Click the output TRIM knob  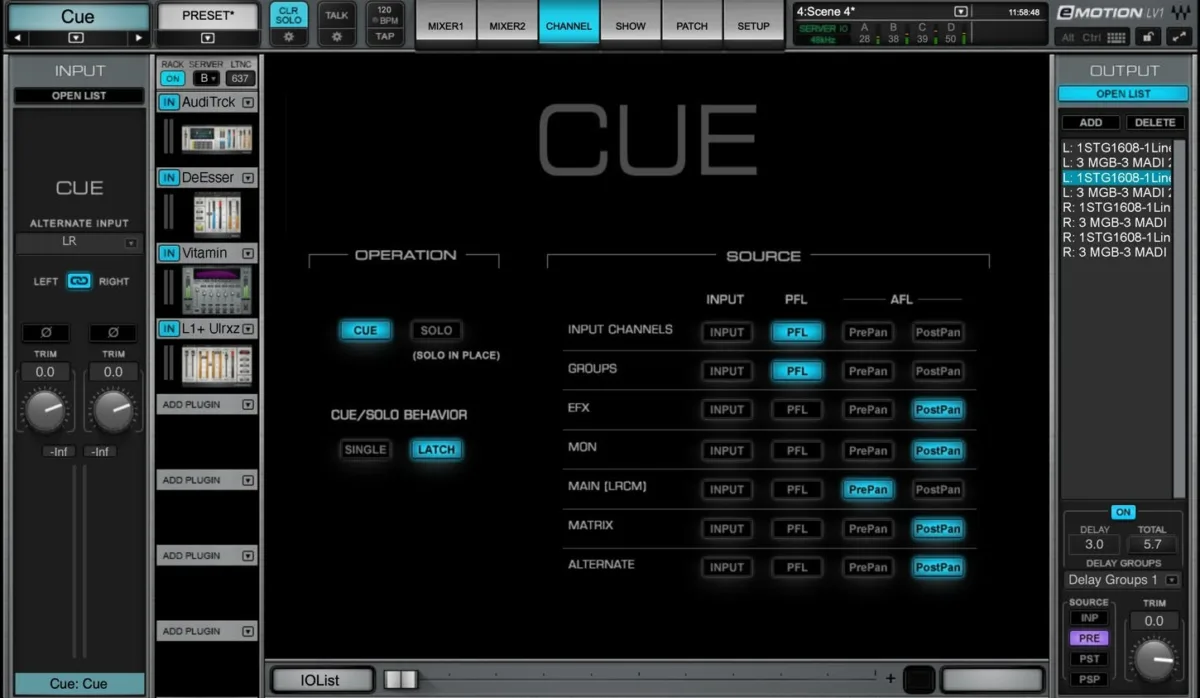pos(1153,659)
